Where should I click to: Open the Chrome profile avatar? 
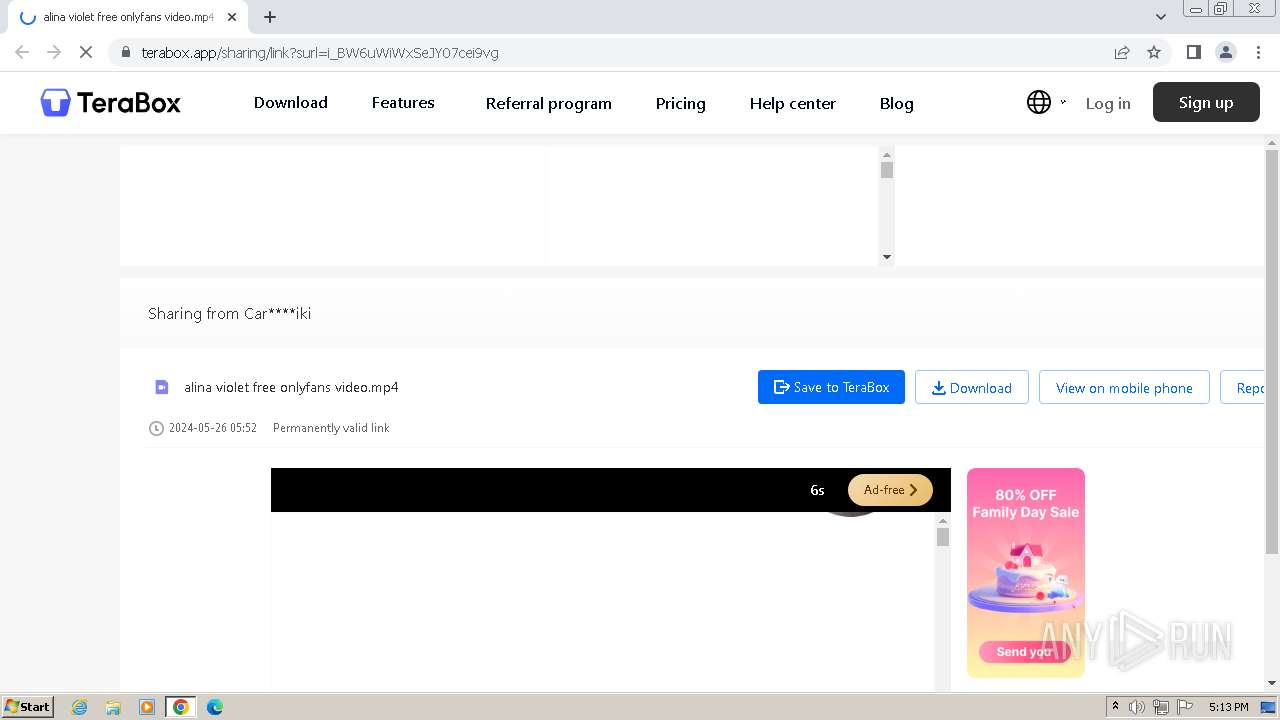[x=1225, y=52]
